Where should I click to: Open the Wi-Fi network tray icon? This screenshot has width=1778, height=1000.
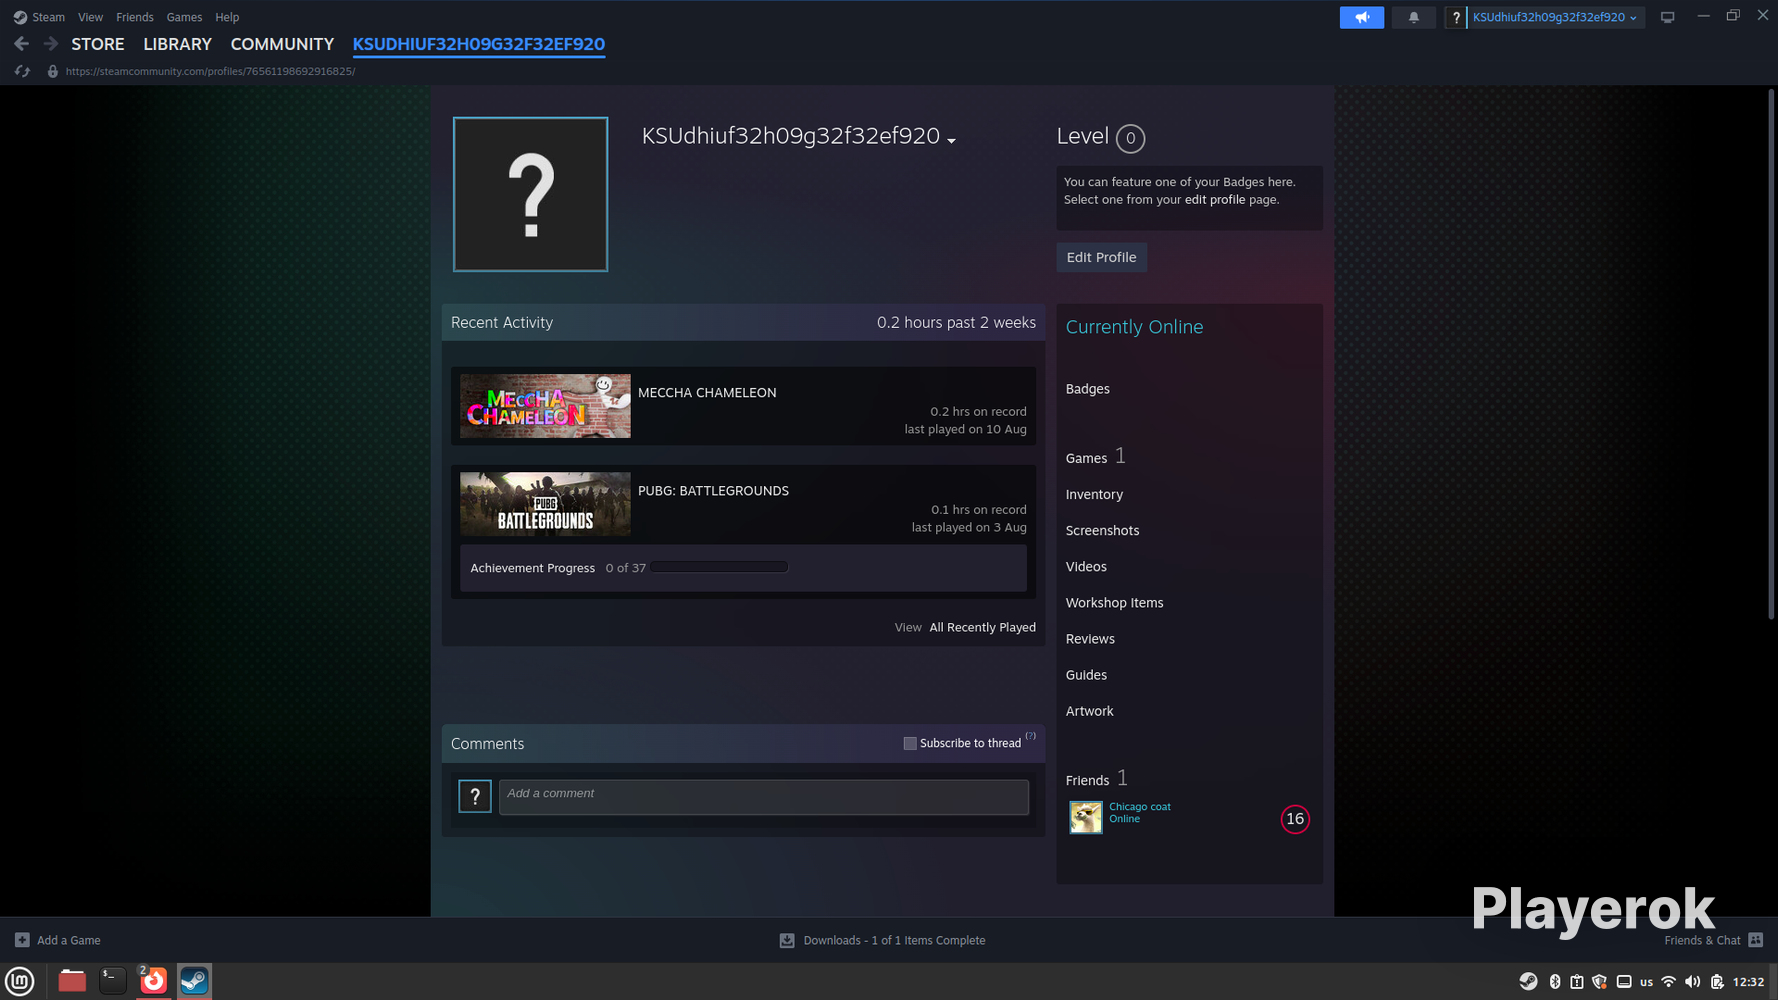pos(1668,982)
